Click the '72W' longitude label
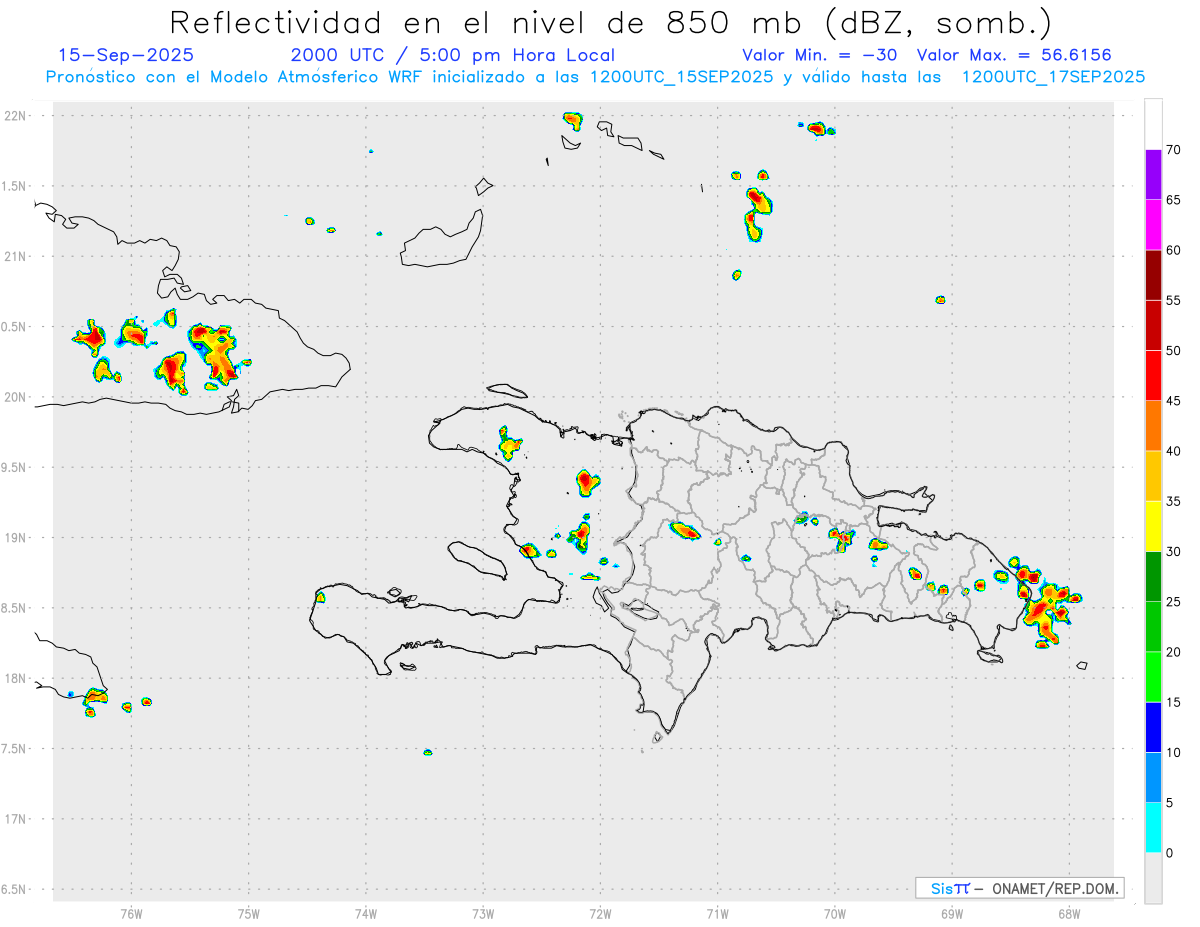This screenshot has height=927, width=1200. (600, 915)
